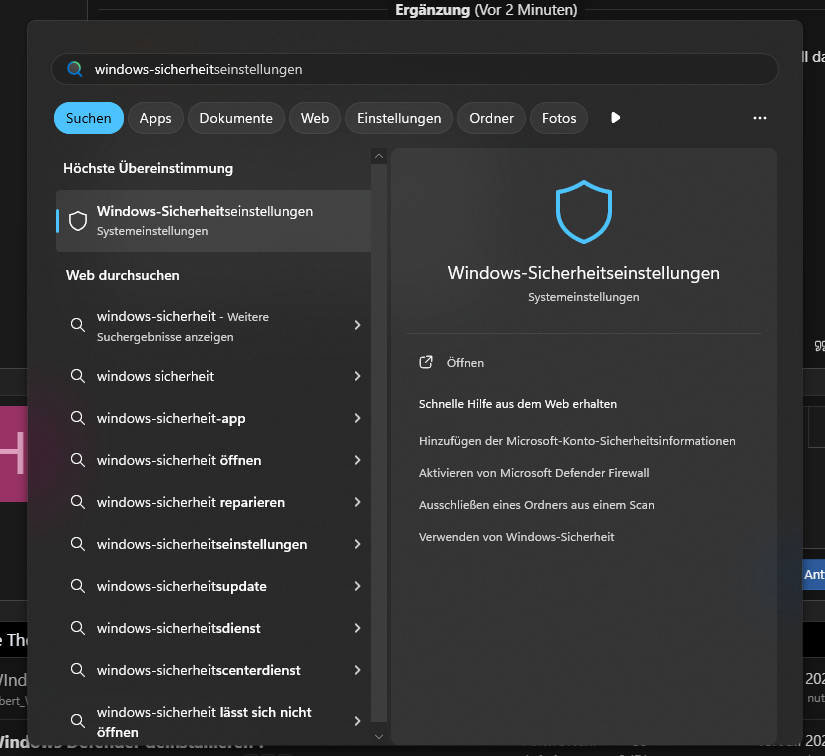The height and width of the screenshot is (756, 825).
Task: Expand chevron for windows-sicherheitsdienst suggestion
Action: [357, 628]
